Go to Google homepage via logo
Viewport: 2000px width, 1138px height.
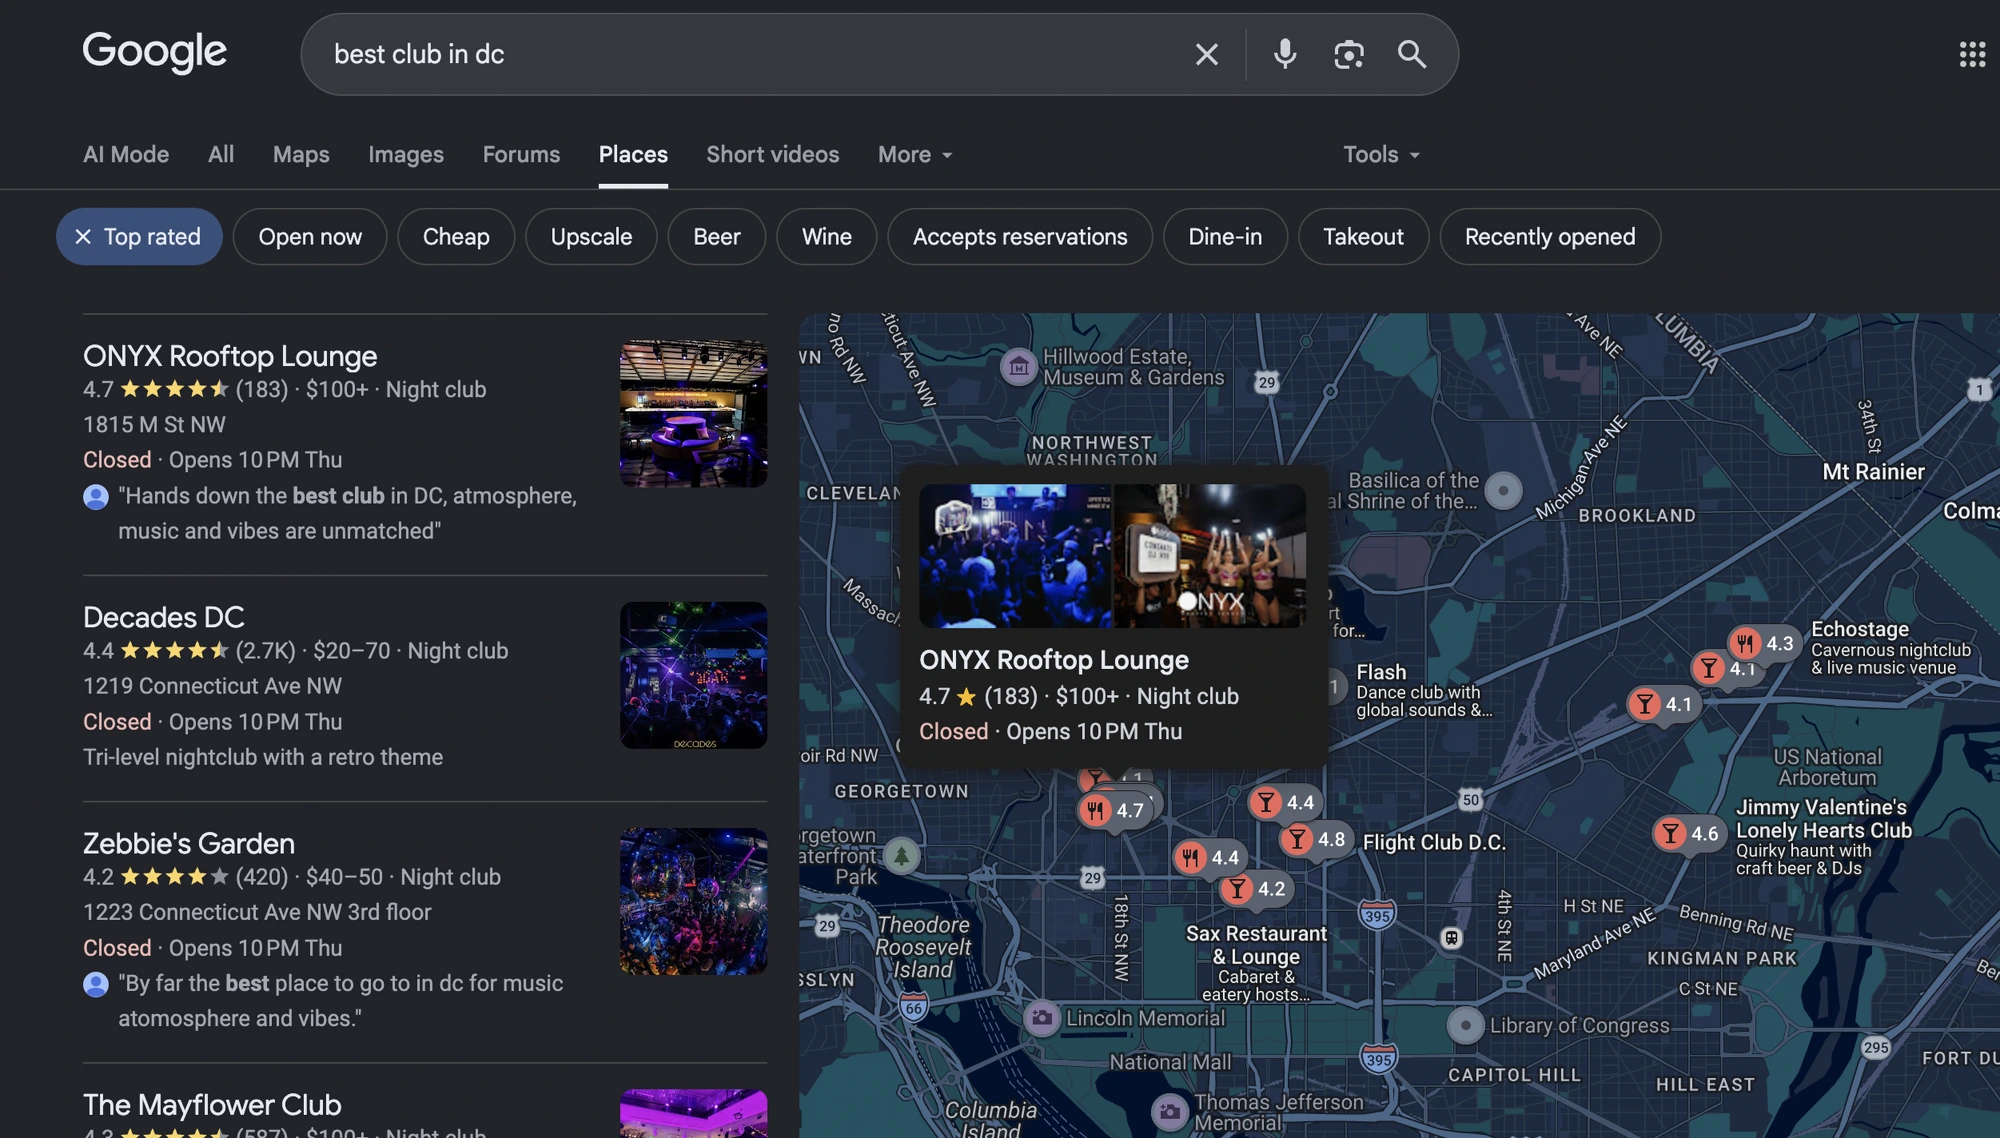[x=155, y=52]
